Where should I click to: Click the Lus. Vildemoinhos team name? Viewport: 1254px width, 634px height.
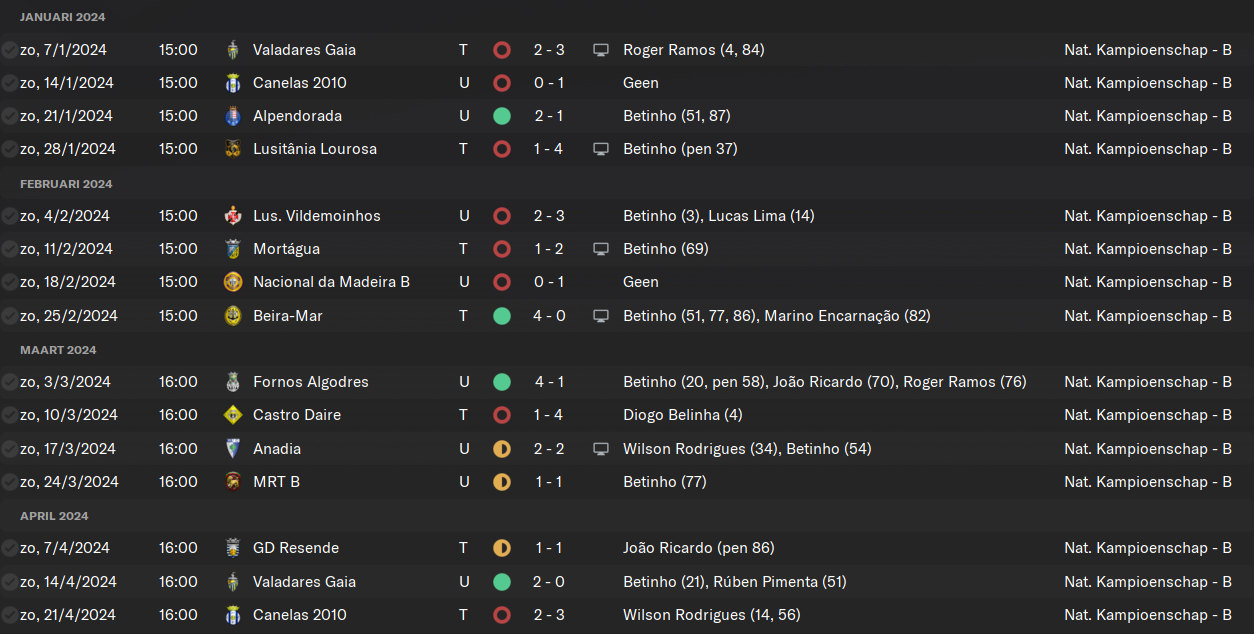click(317, 216)
